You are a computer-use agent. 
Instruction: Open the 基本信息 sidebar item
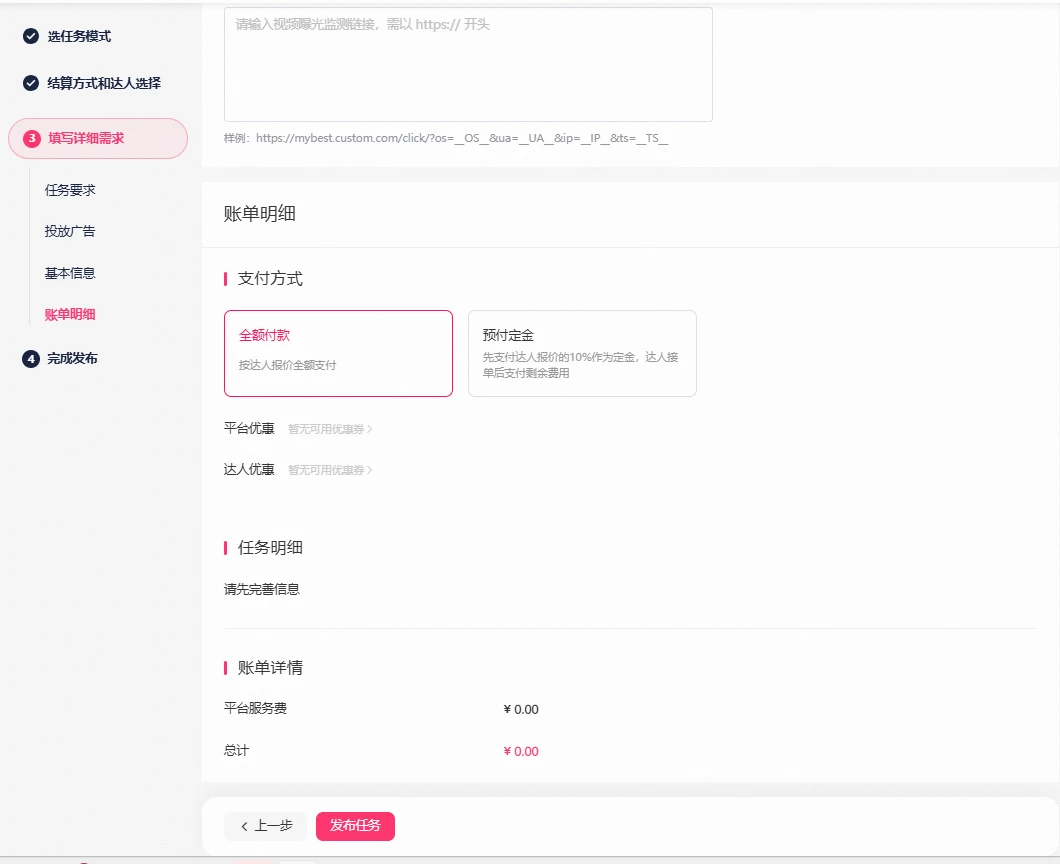70,273
